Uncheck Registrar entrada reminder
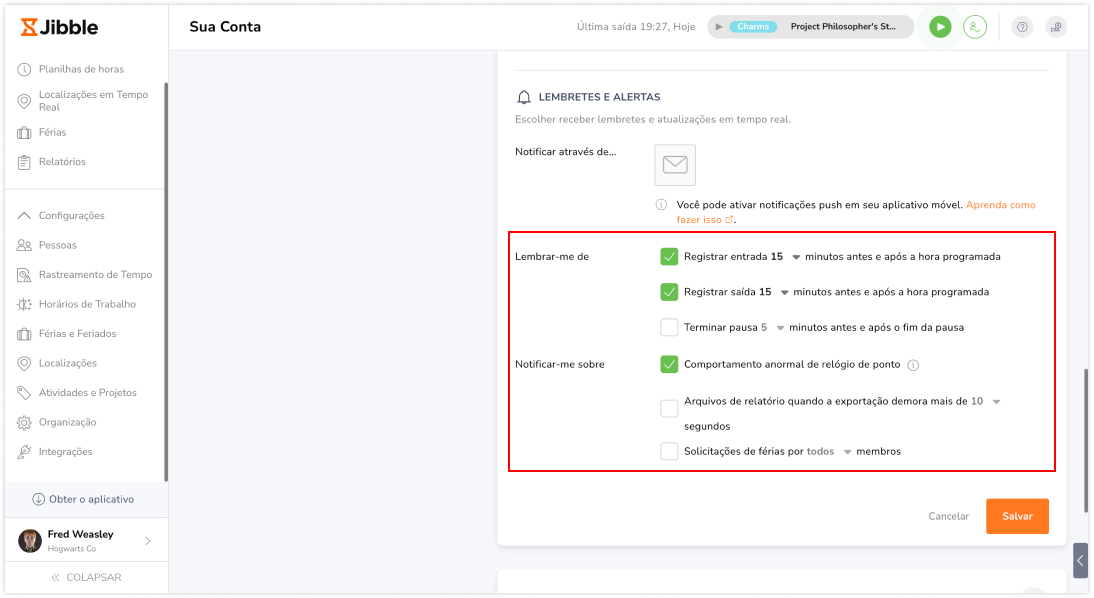The image size is (1094, 598). [x=669, y=256]
